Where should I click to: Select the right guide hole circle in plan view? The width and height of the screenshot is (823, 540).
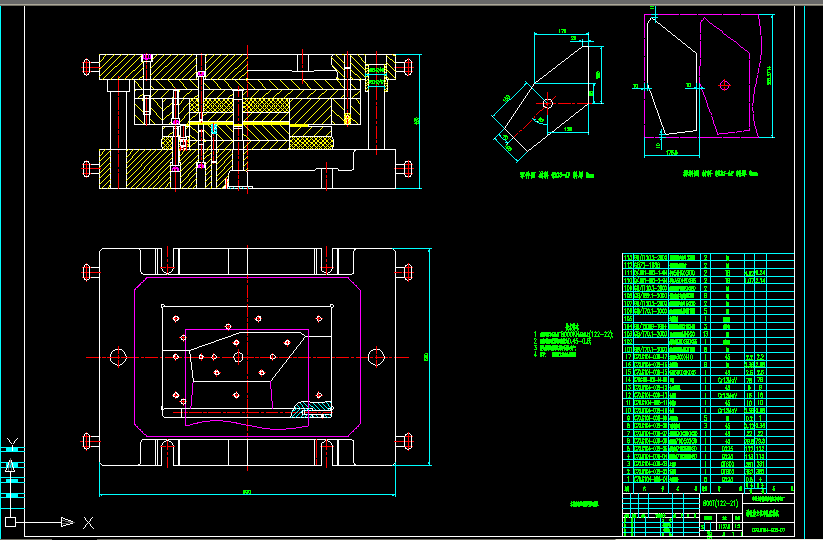(376, 356)
